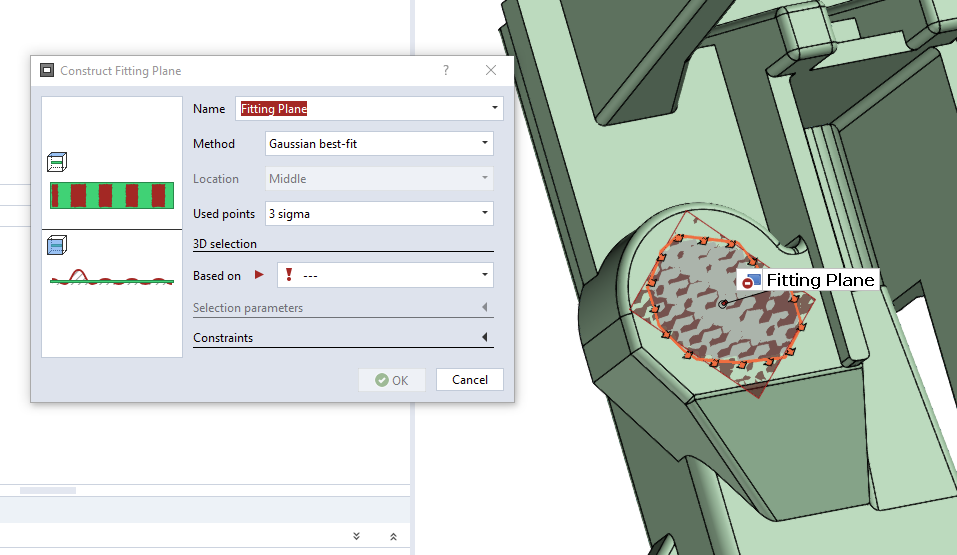Open the Based on selection dropdown
This screenshot has height=555, width=957.
click(x=485, y=275)
